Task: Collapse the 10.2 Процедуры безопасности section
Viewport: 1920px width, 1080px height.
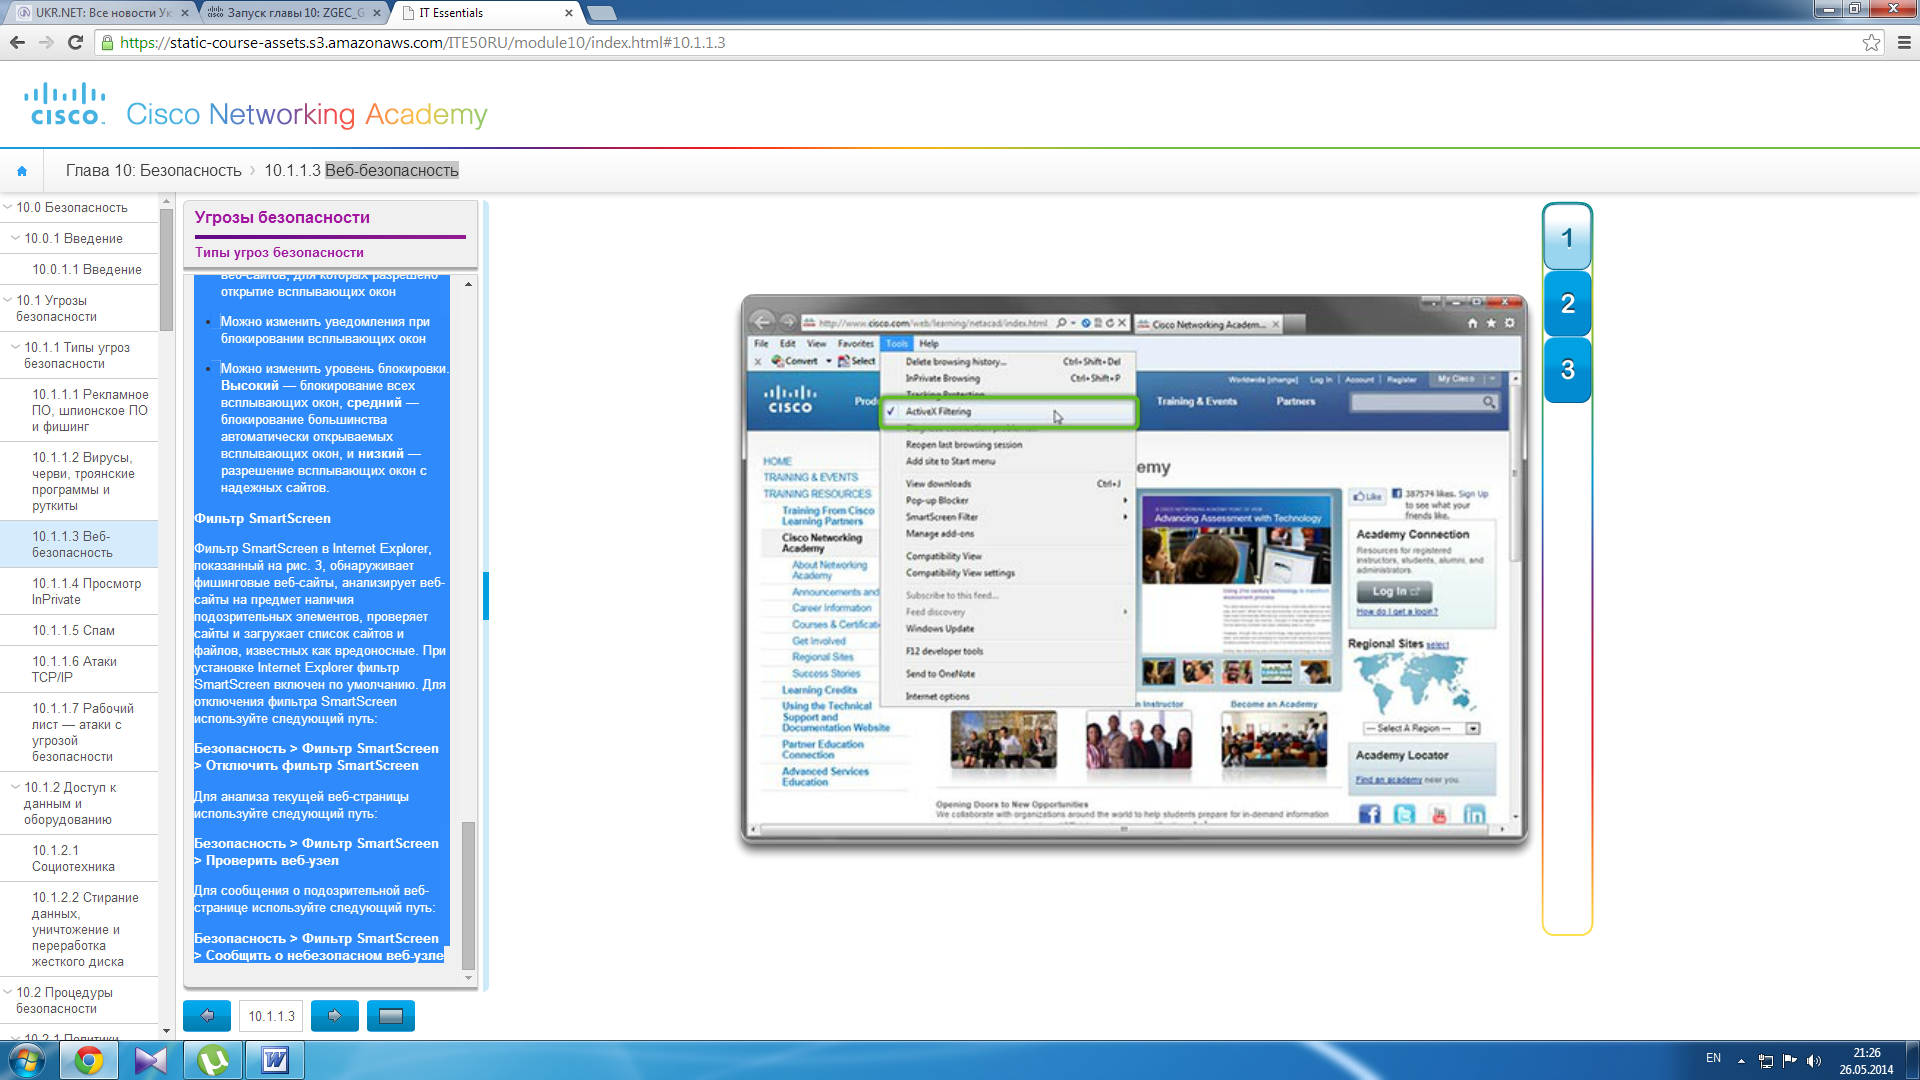Action: (x=8, y=992)
